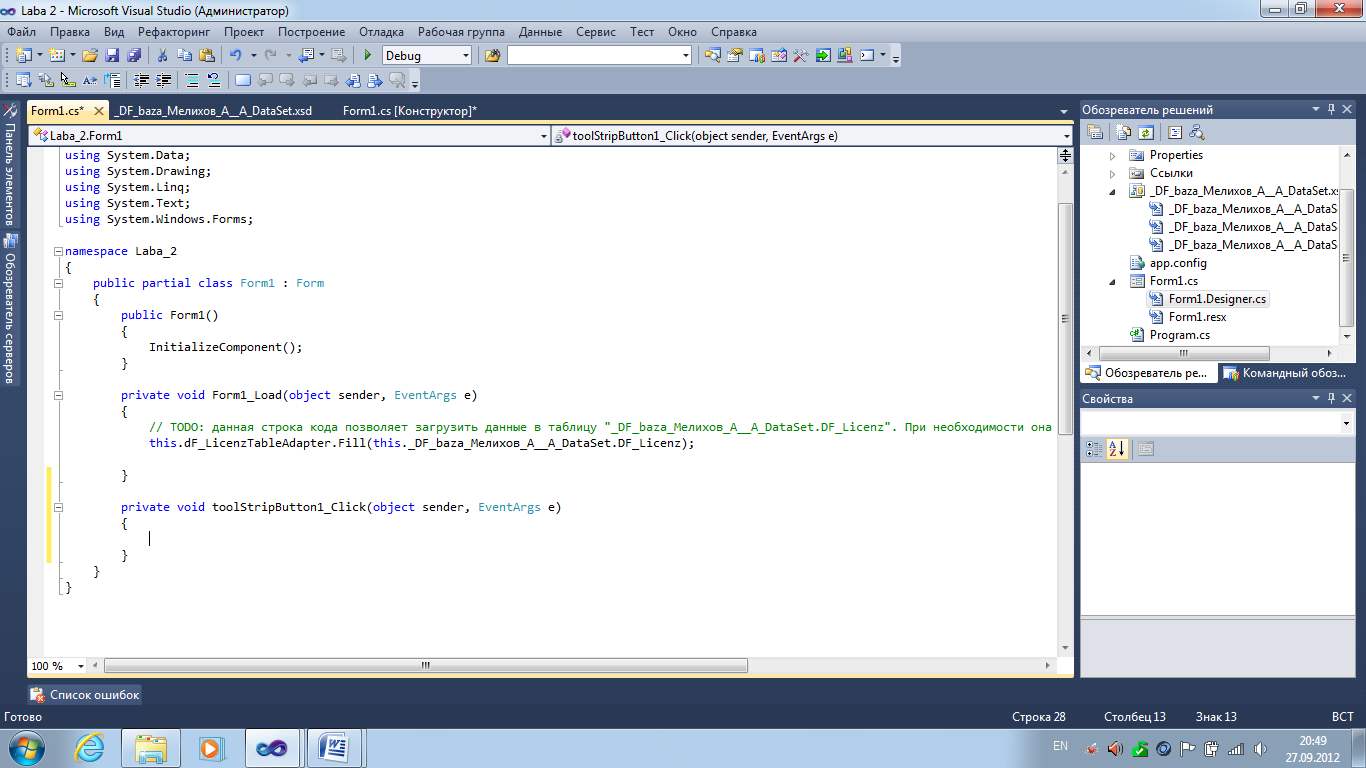Switch to the DataSet.xsd document tab
This screenshot has width=1366, height=768.
[x=214, y=111]
